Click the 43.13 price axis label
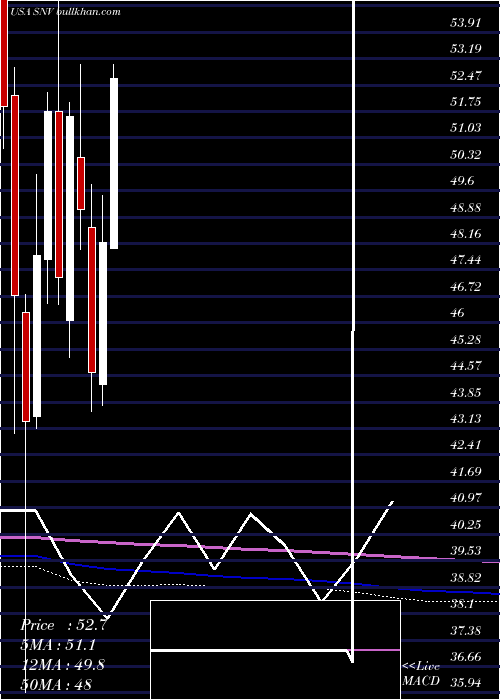 (x=466, y=418)
